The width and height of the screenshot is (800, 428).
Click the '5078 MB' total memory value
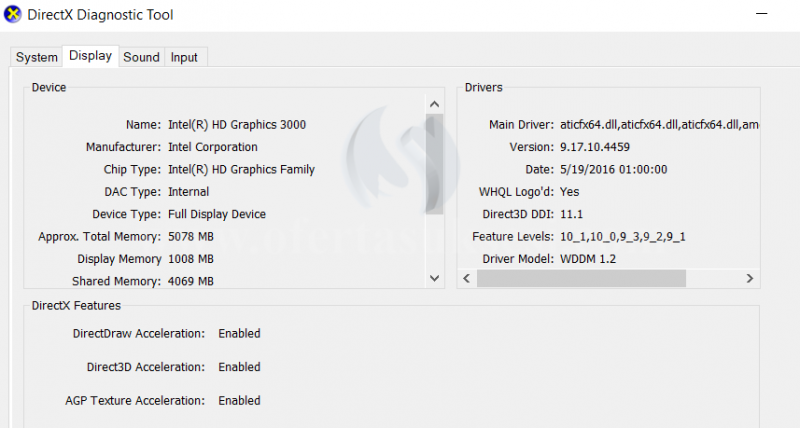click(x=191, y=237)
